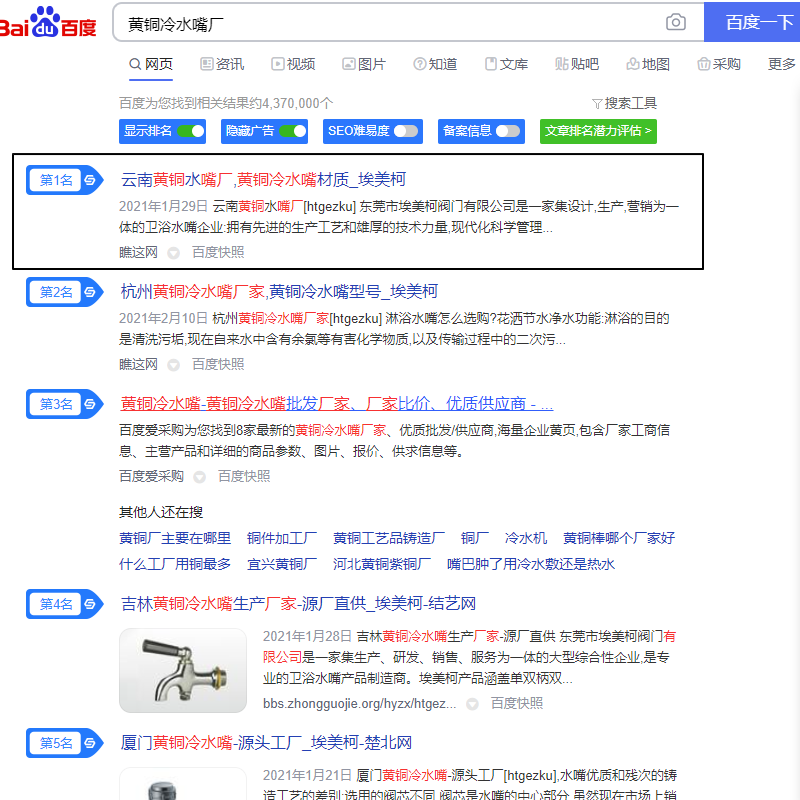Viewport: 800px width, 800px height.
Task: Click the 瞧这网 source of result 2
Action: (138, 365)
